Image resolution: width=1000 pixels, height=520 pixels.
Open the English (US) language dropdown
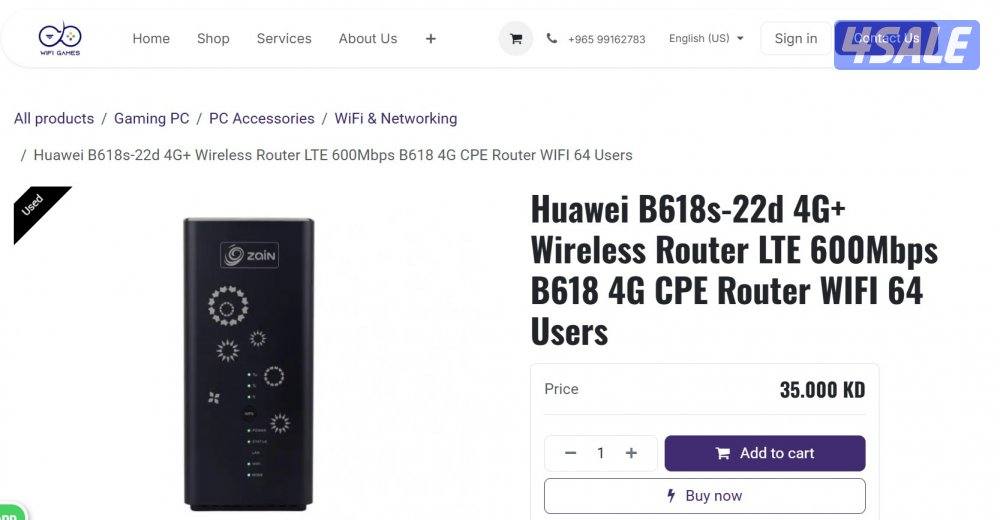[x=706, y=38]
